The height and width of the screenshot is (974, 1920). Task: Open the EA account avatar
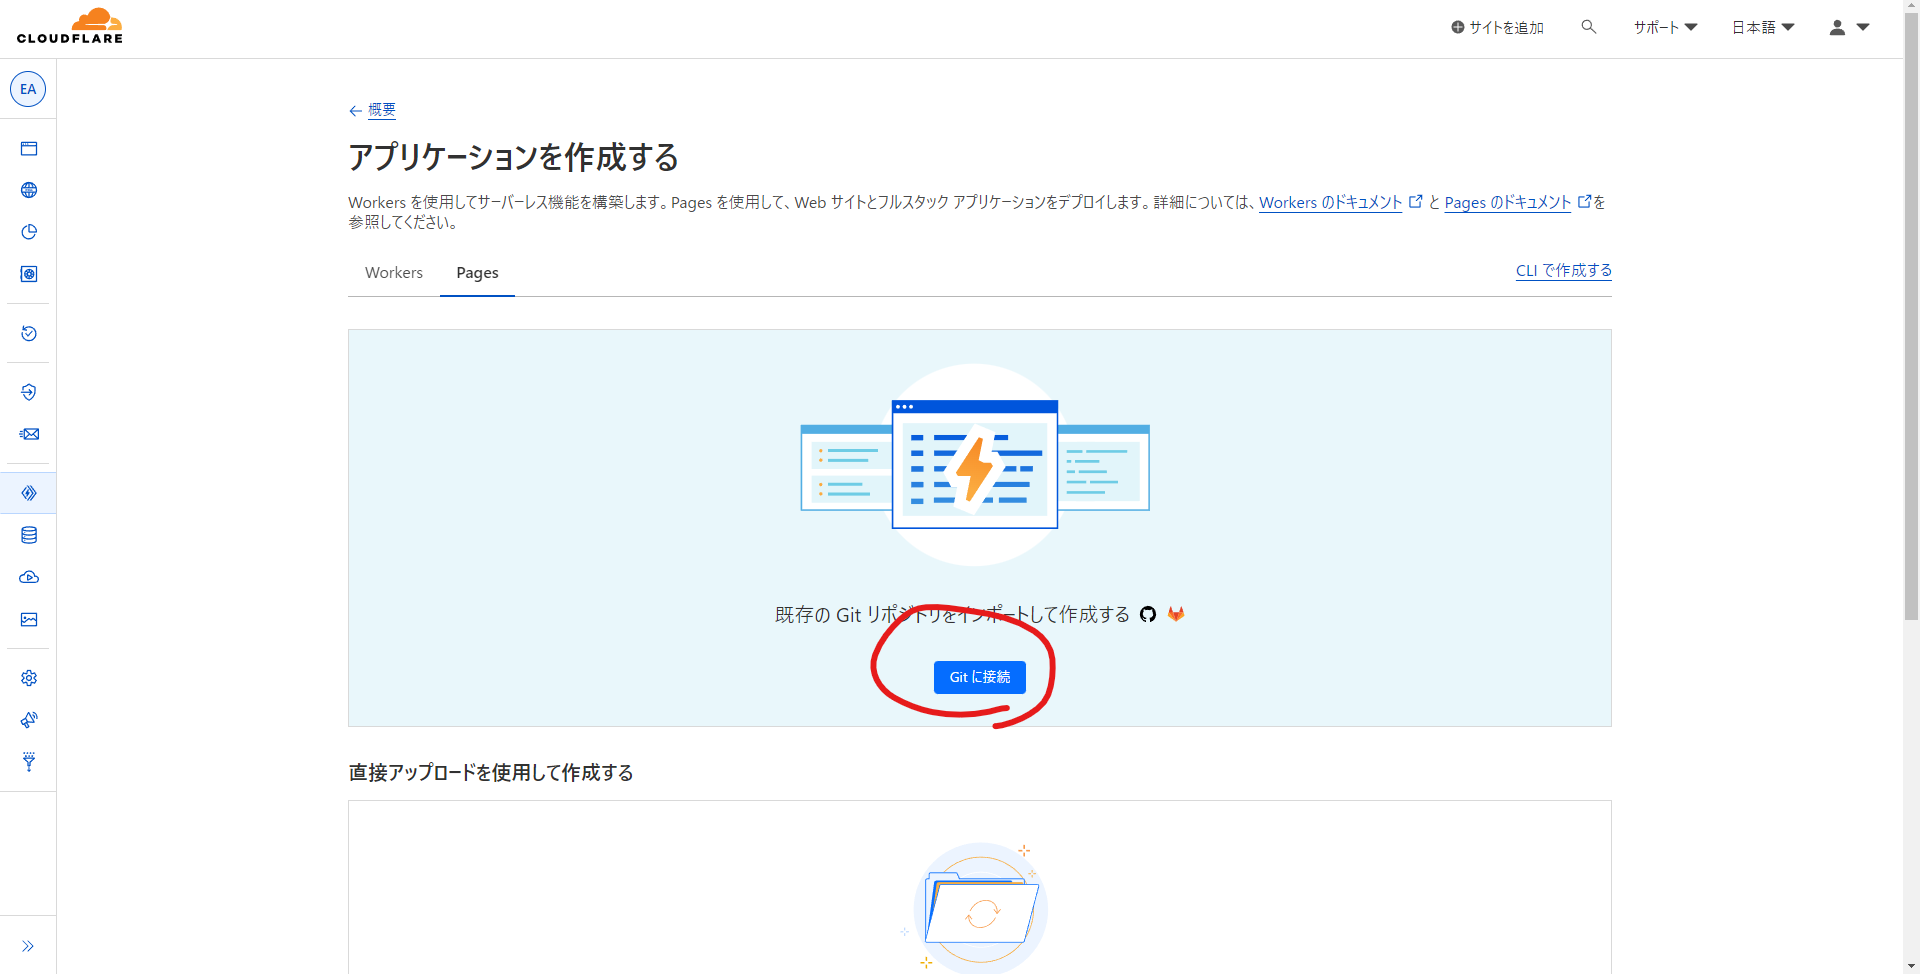pos(28,89)
